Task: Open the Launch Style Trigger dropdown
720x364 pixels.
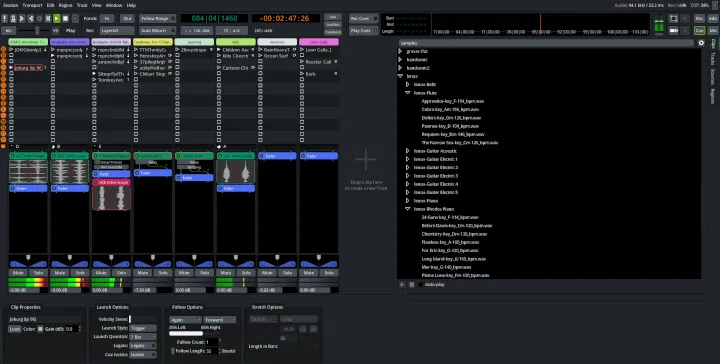Action: [143, 328]
